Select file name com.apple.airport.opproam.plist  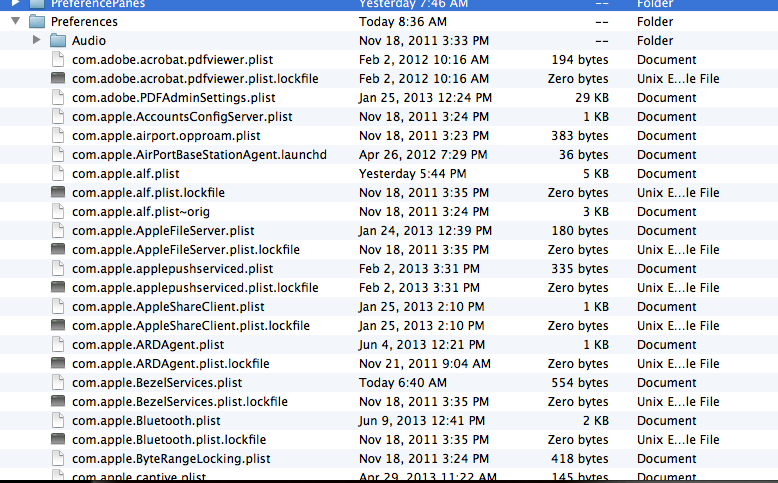pos(166,136)
